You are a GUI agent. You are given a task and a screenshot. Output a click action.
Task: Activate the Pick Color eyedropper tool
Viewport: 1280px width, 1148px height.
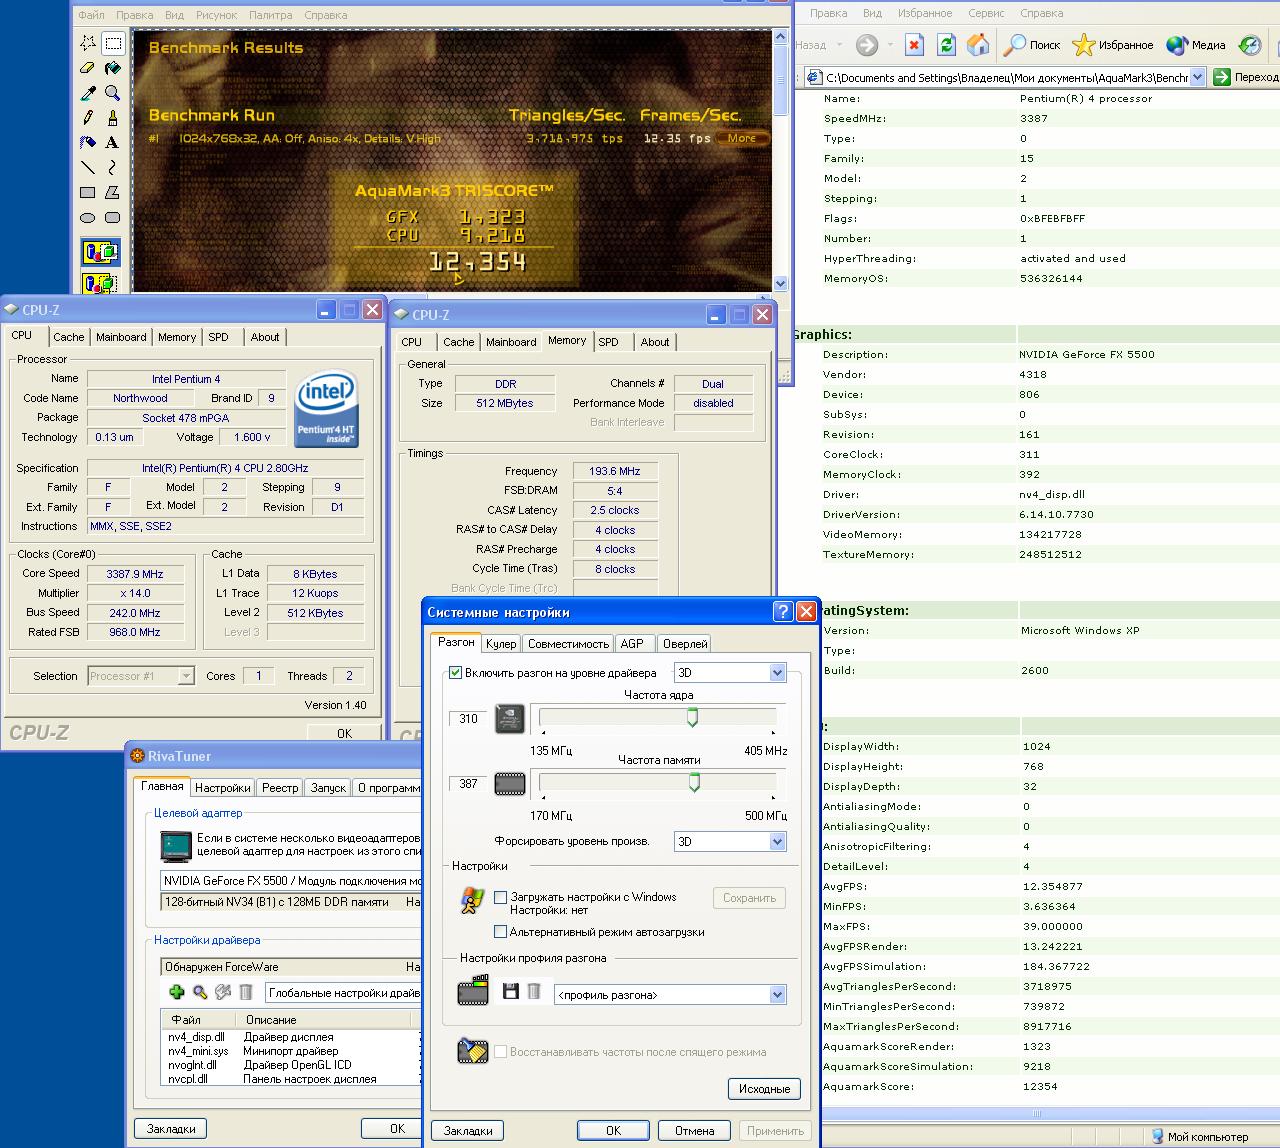pyautogui.click(x=88, y=93)
